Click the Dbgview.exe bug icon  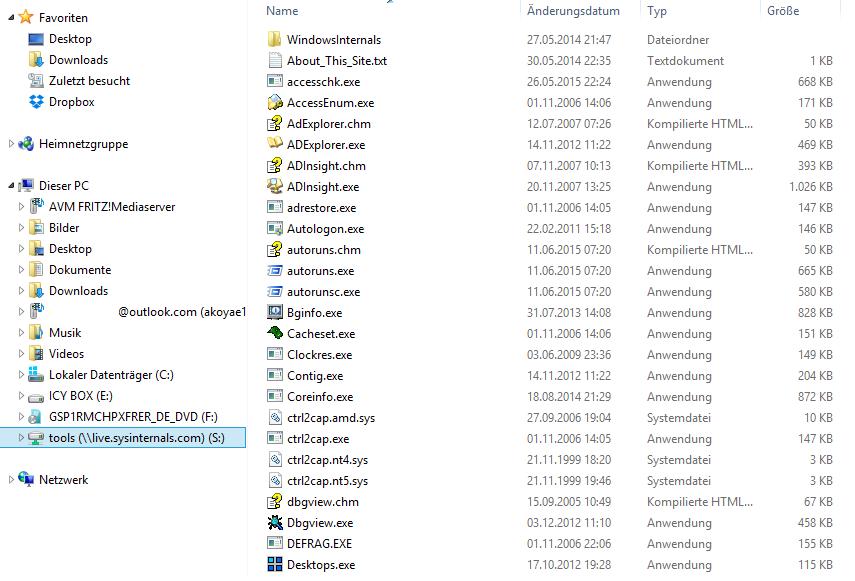click(x=275, y=522)
